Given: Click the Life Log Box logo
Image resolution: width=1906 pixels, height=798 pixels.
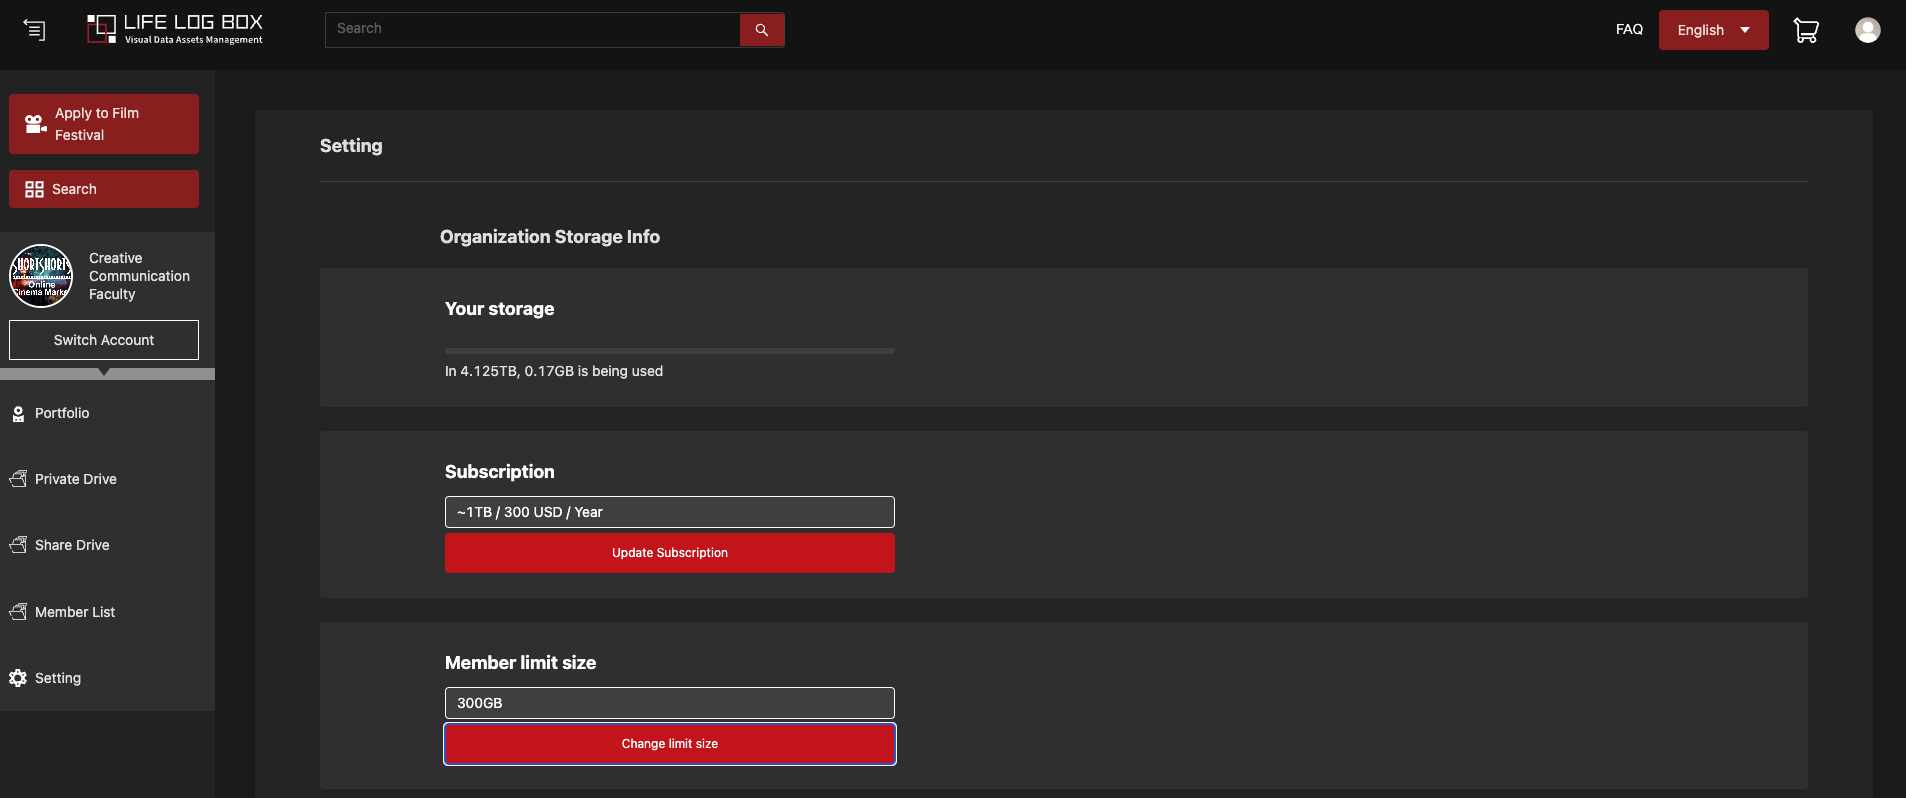Looking at the screenshot, I should coord(175,30).
